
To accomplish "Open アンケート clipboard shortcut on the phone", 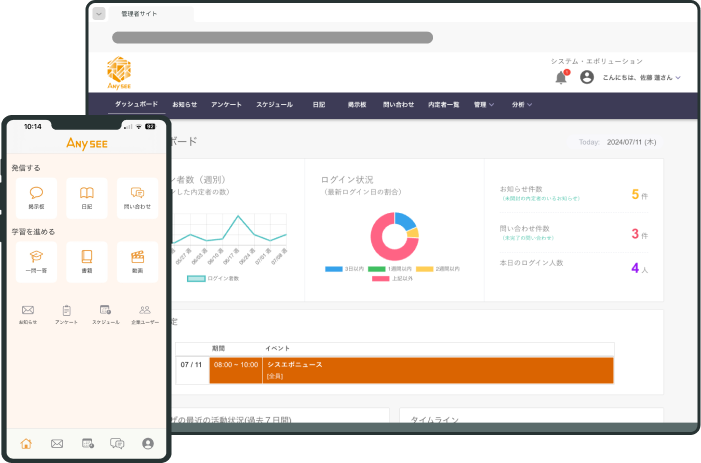I will tap(66, 314).
